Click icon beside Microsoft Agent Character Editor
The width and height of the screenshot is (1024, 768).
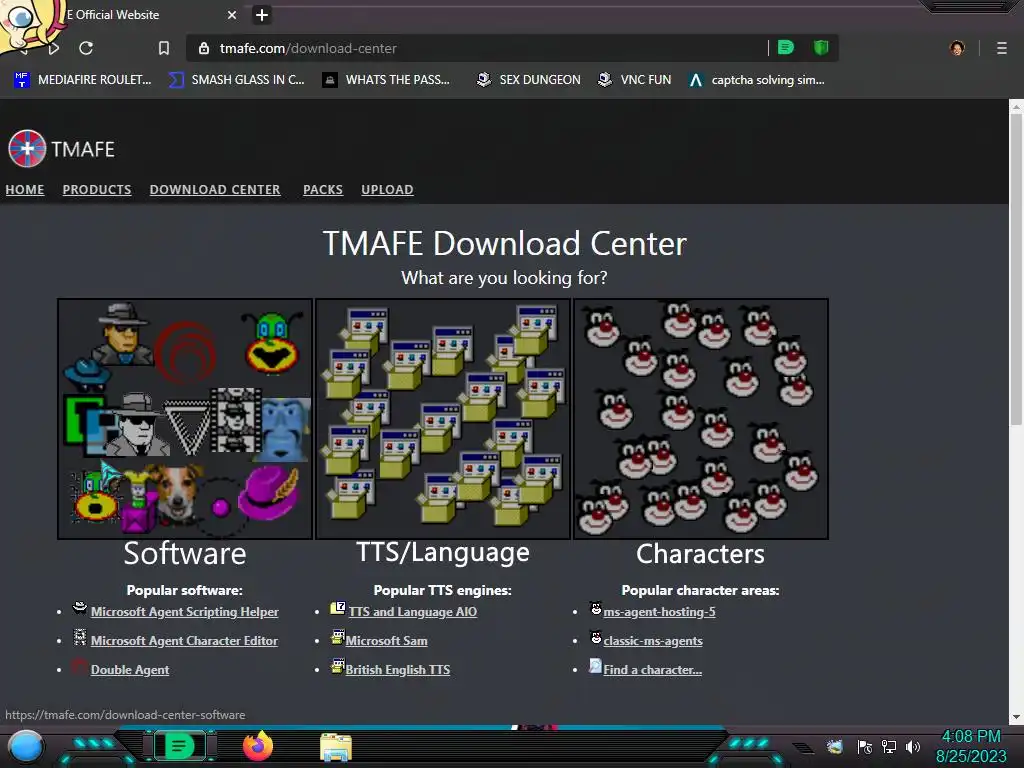80,637
